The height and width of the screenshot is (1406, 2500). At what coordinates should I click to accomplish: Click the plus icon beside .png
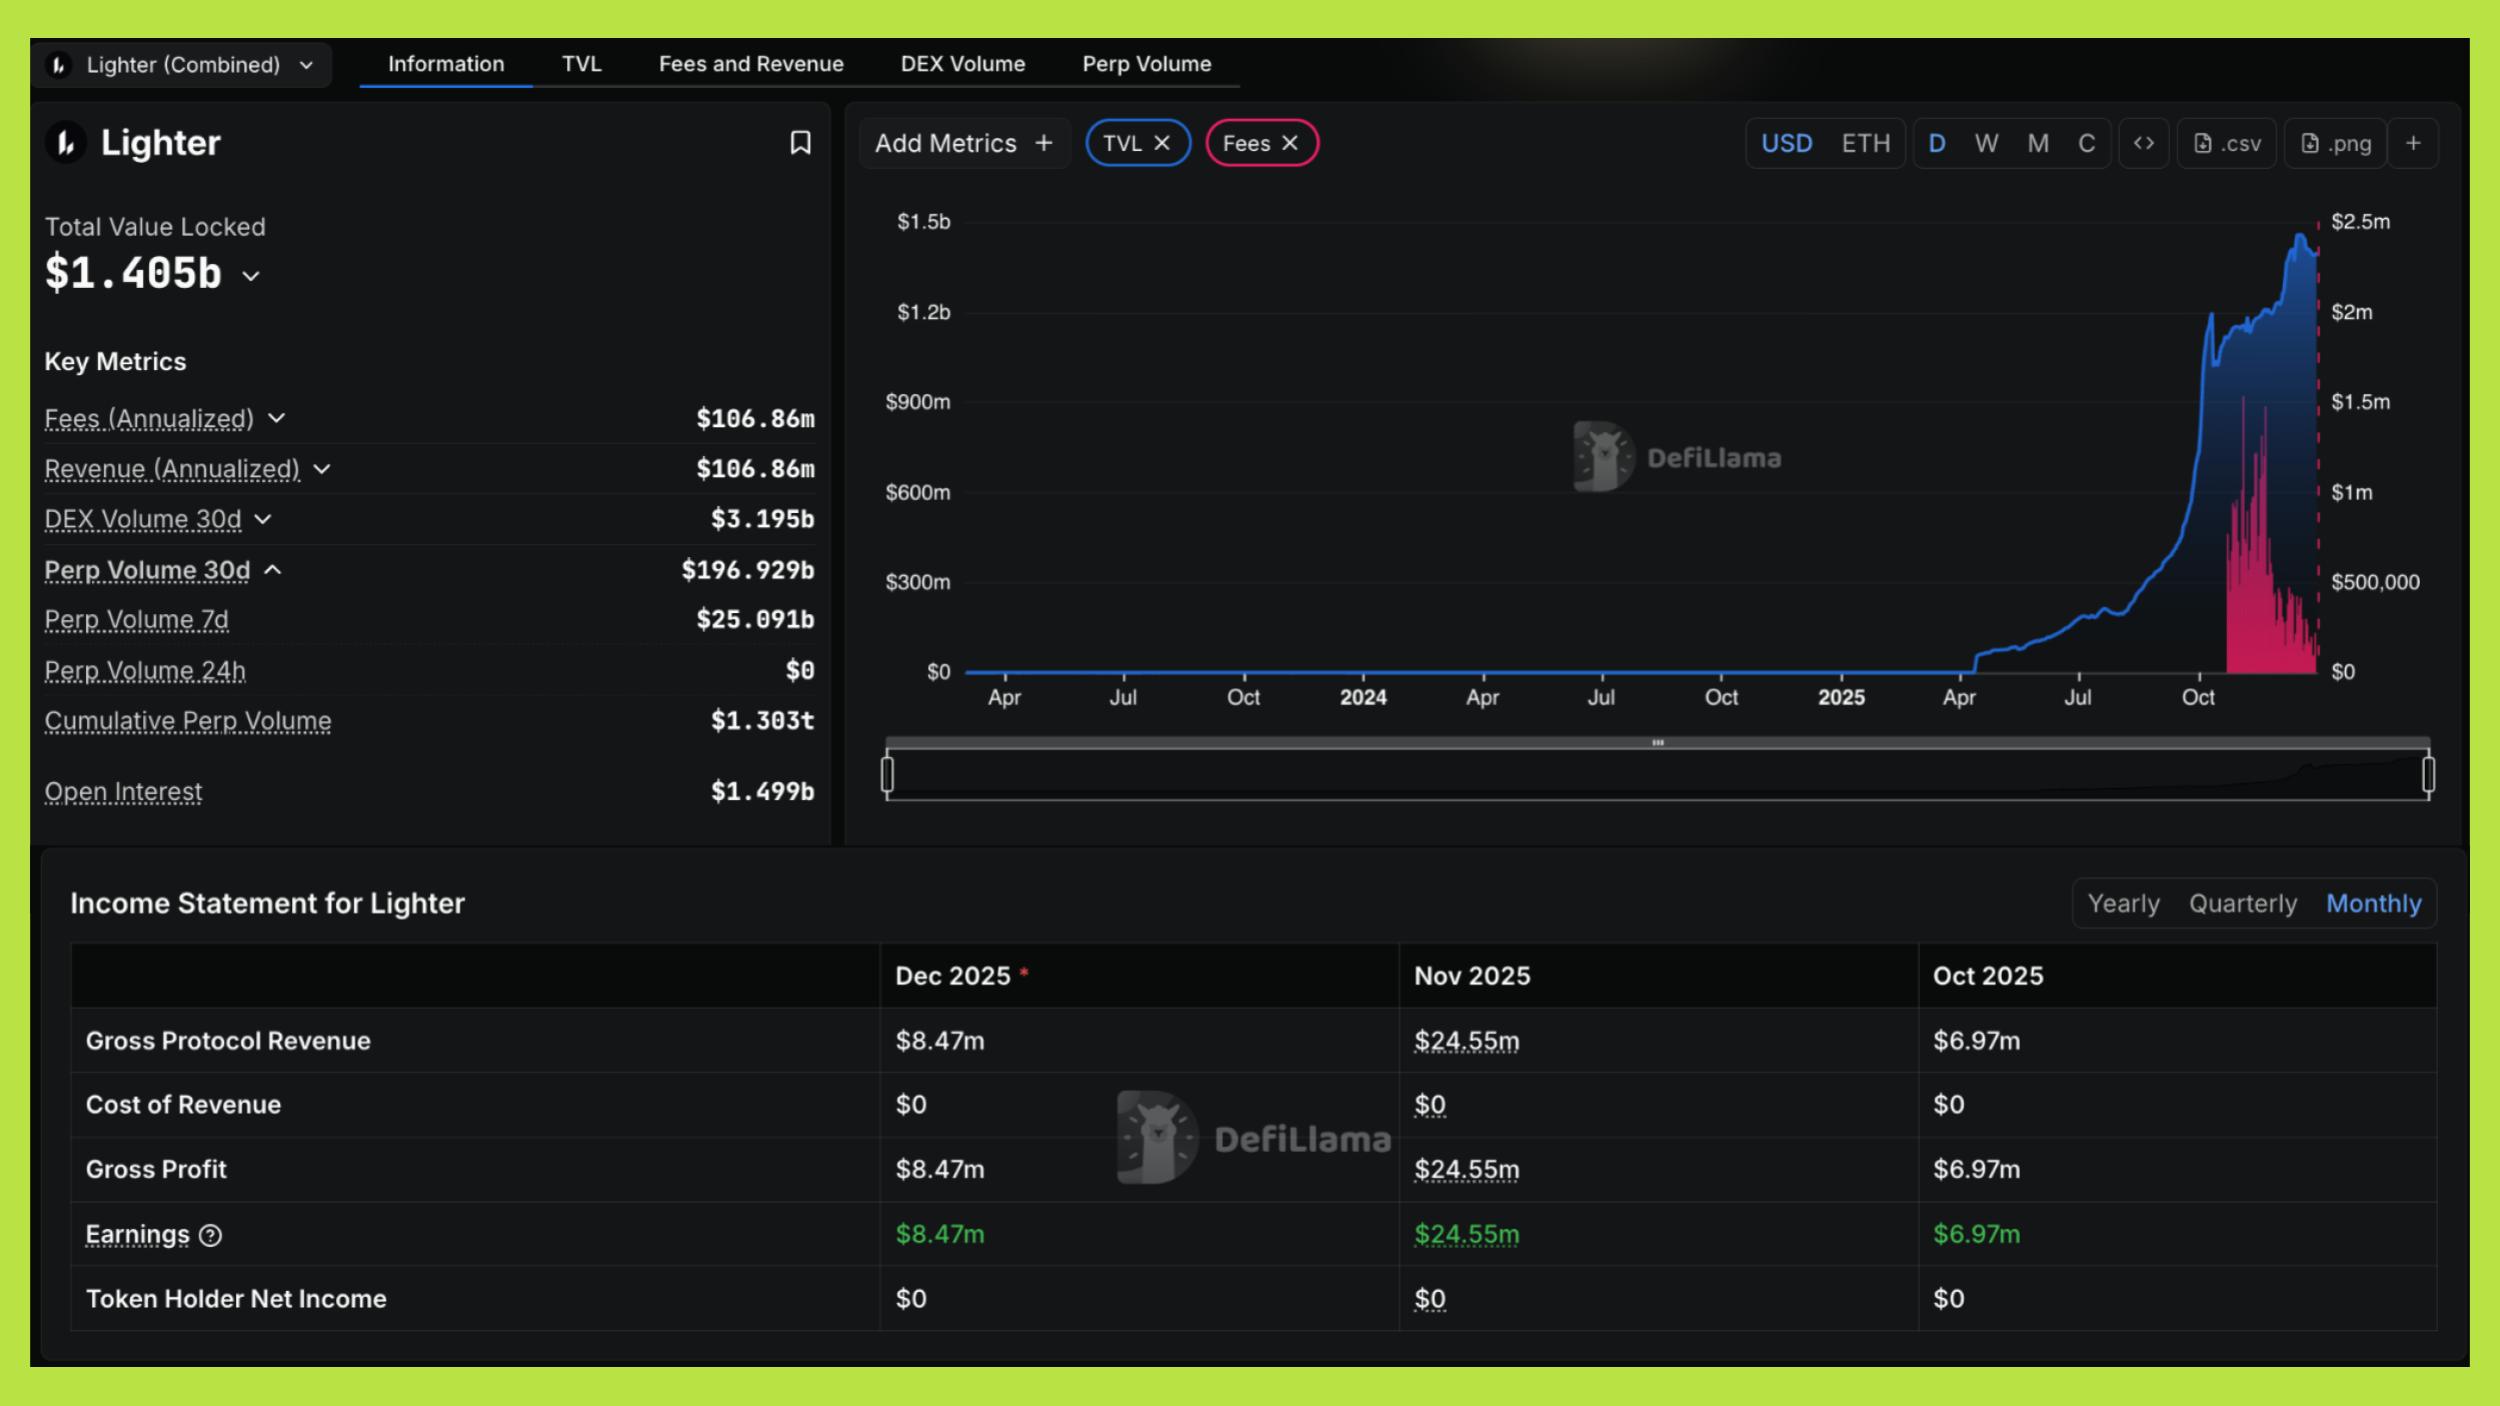point(2413,143)
